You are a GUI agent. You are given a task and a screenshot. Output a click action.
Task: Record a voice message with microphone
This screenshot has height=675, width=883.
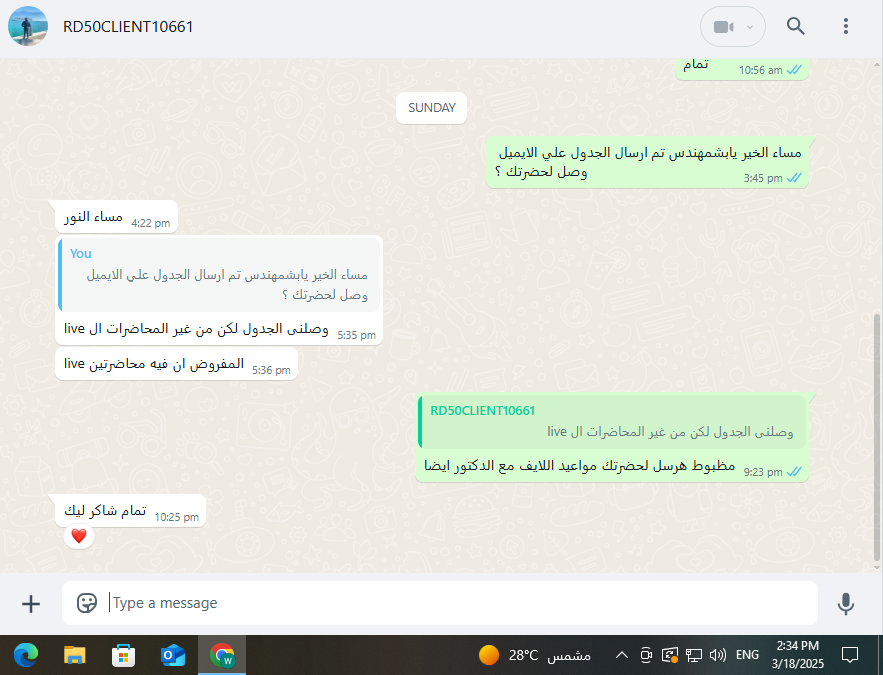(845, 604)
